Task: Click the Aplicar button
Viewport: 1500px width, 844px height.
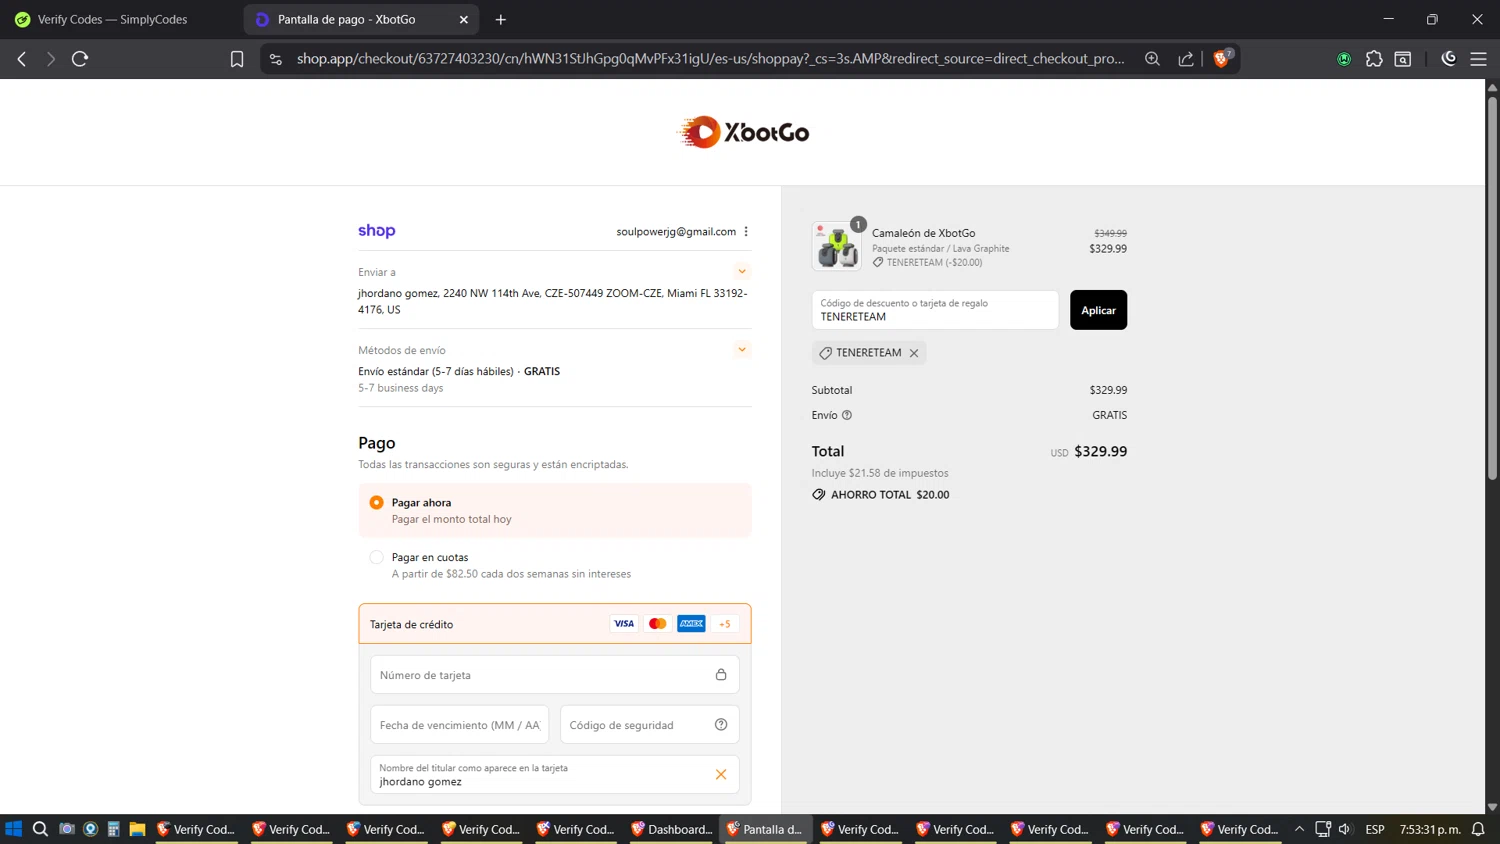Action: click(1098, 310)
